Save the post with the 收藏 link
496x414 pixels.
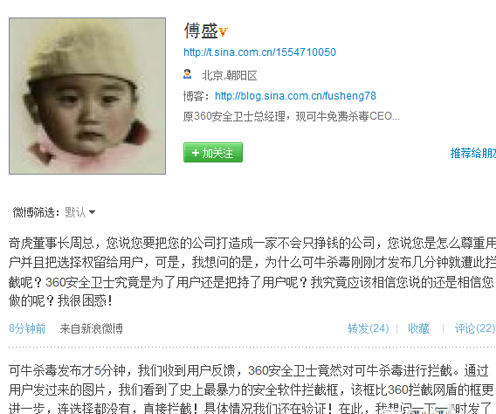coord(419,329)
